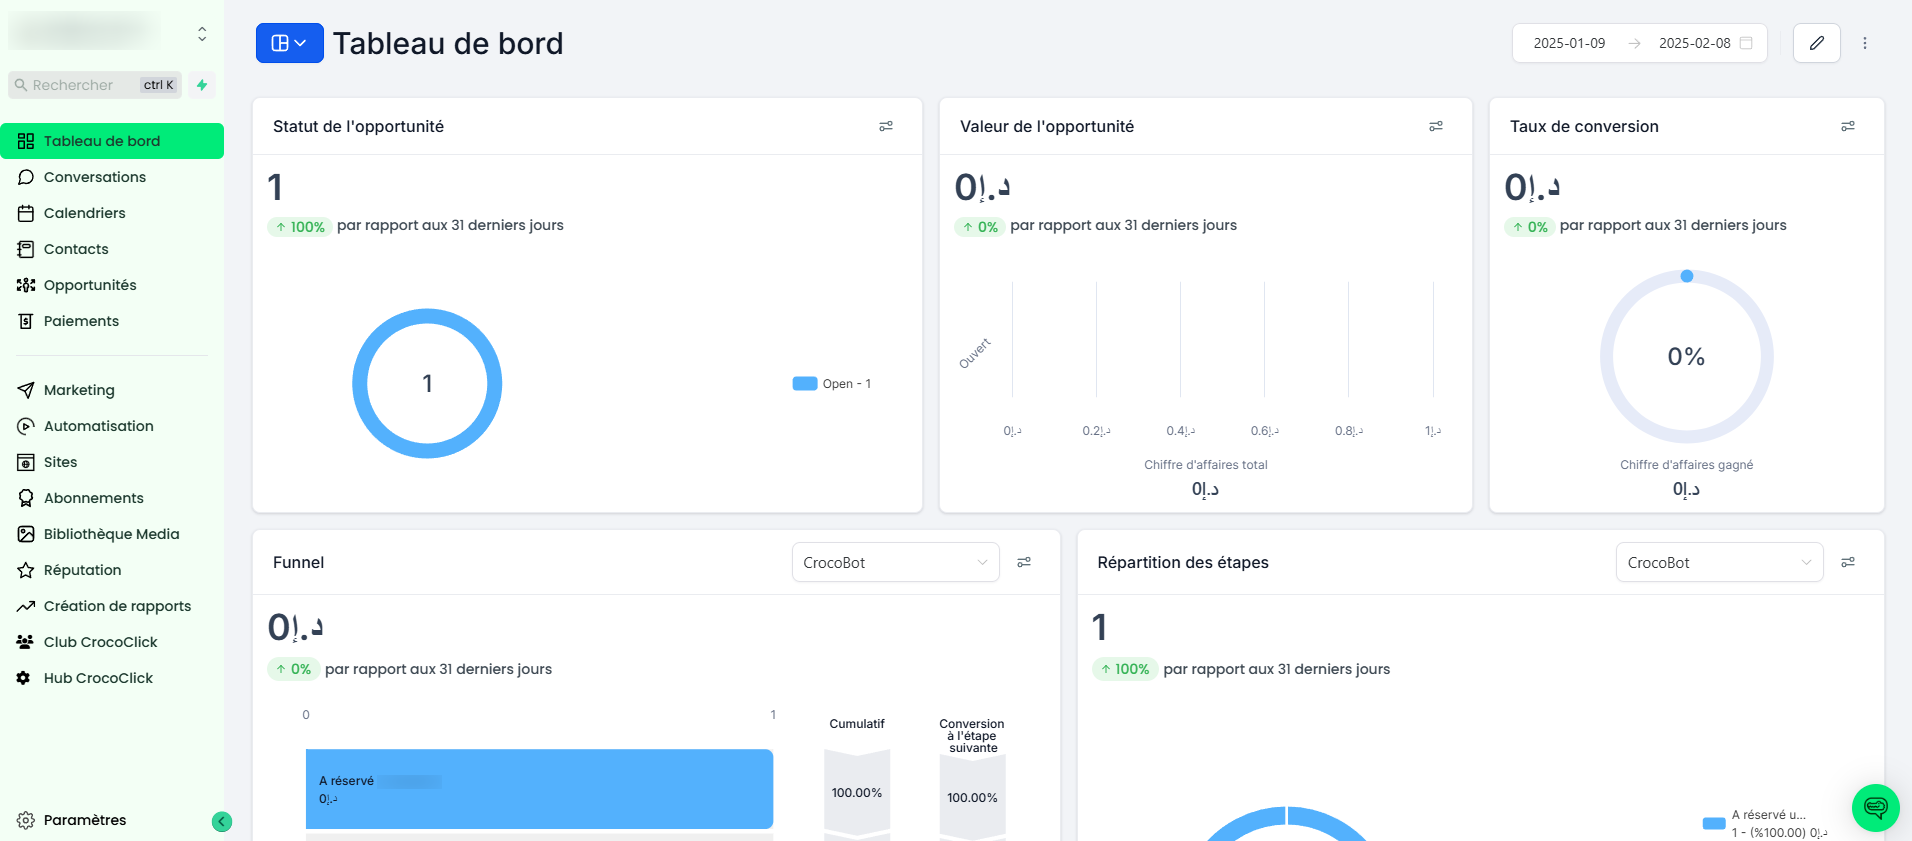Click the pencil edit dashboard icon
Screen dimensions: 1912x841
(x=1816, y=43)
